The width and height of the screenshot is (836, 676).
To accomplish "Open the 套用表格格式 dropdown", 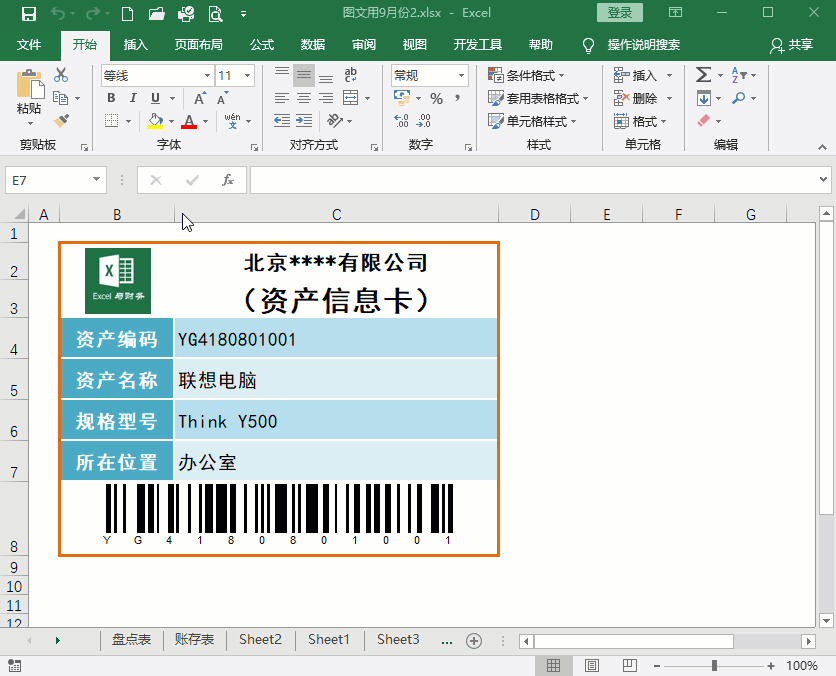I will pyautogui.click(x=538, y=99).
